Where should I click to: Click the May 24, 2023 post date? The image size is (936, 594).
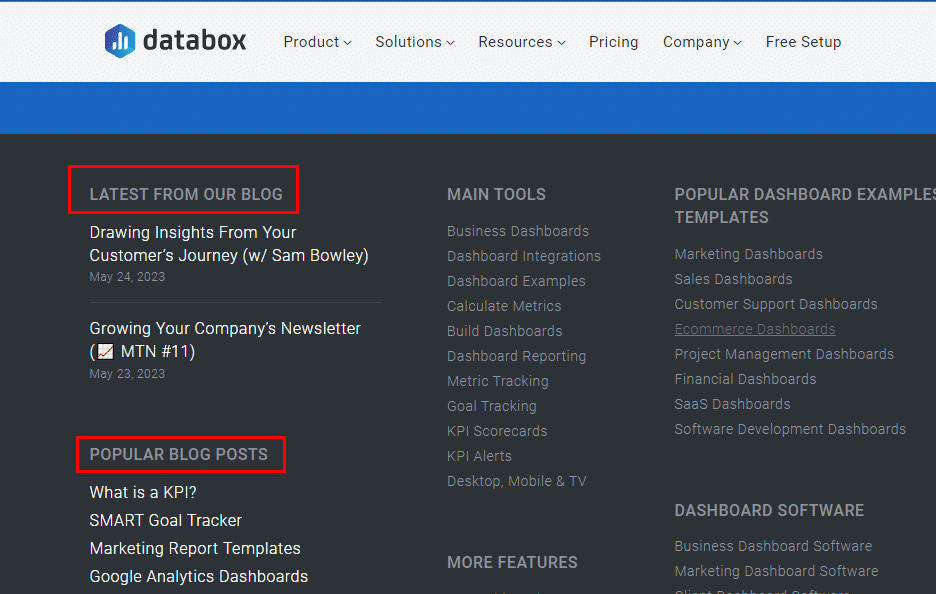tap(127, 277)
